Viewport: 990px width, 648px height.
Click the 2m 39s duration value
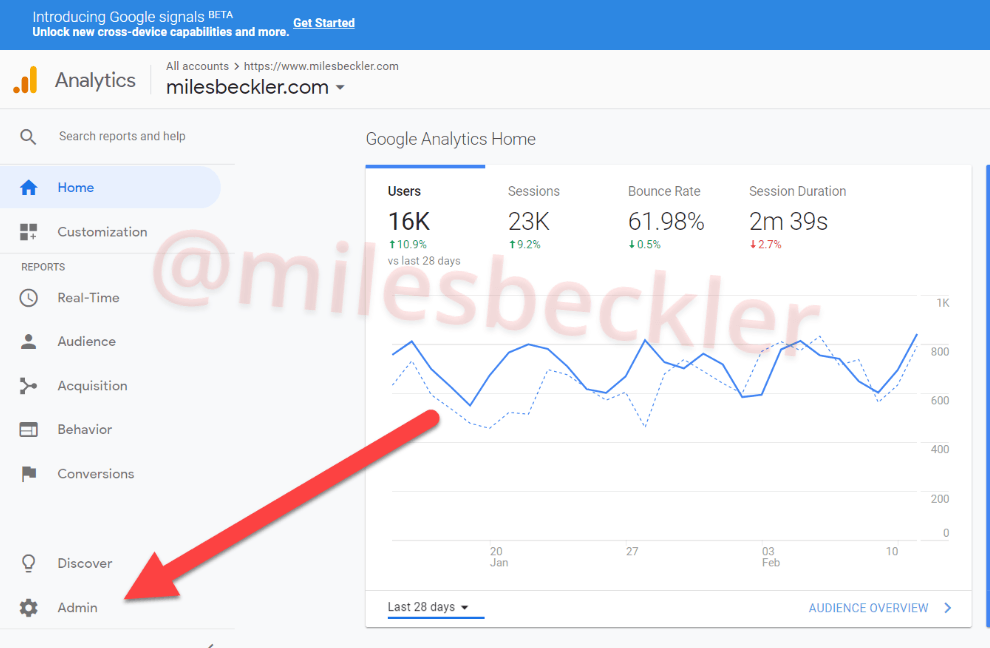788,222
